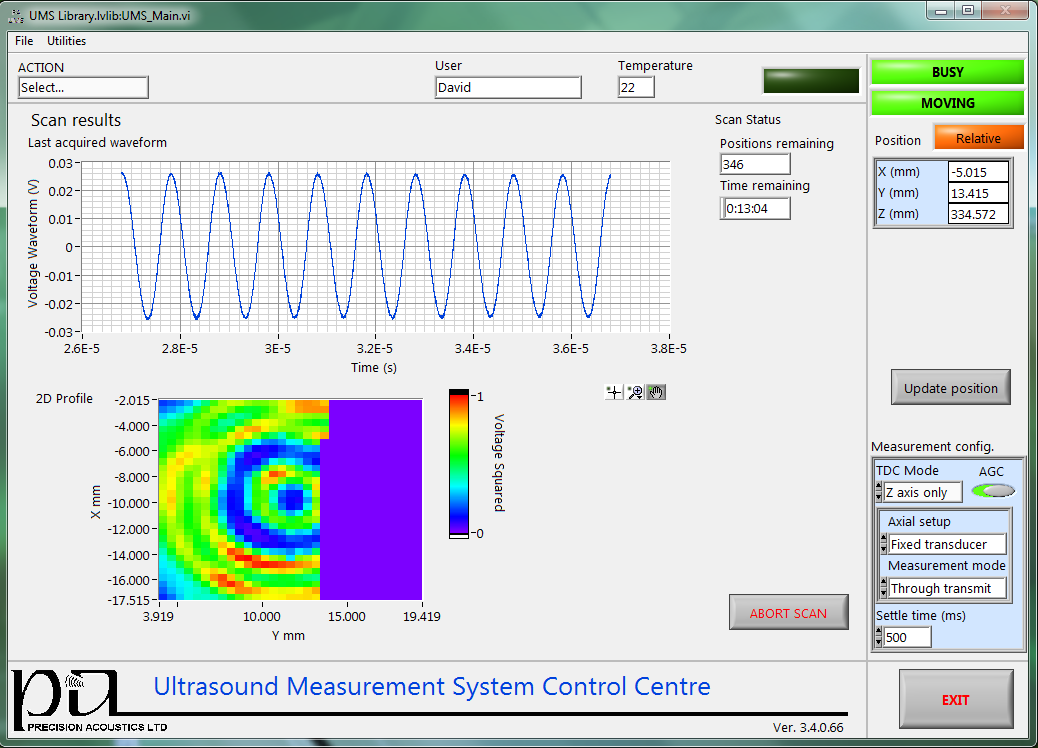
Task: Change the Axial setup Fixed transducer selector
Action: tap(946, 545)
